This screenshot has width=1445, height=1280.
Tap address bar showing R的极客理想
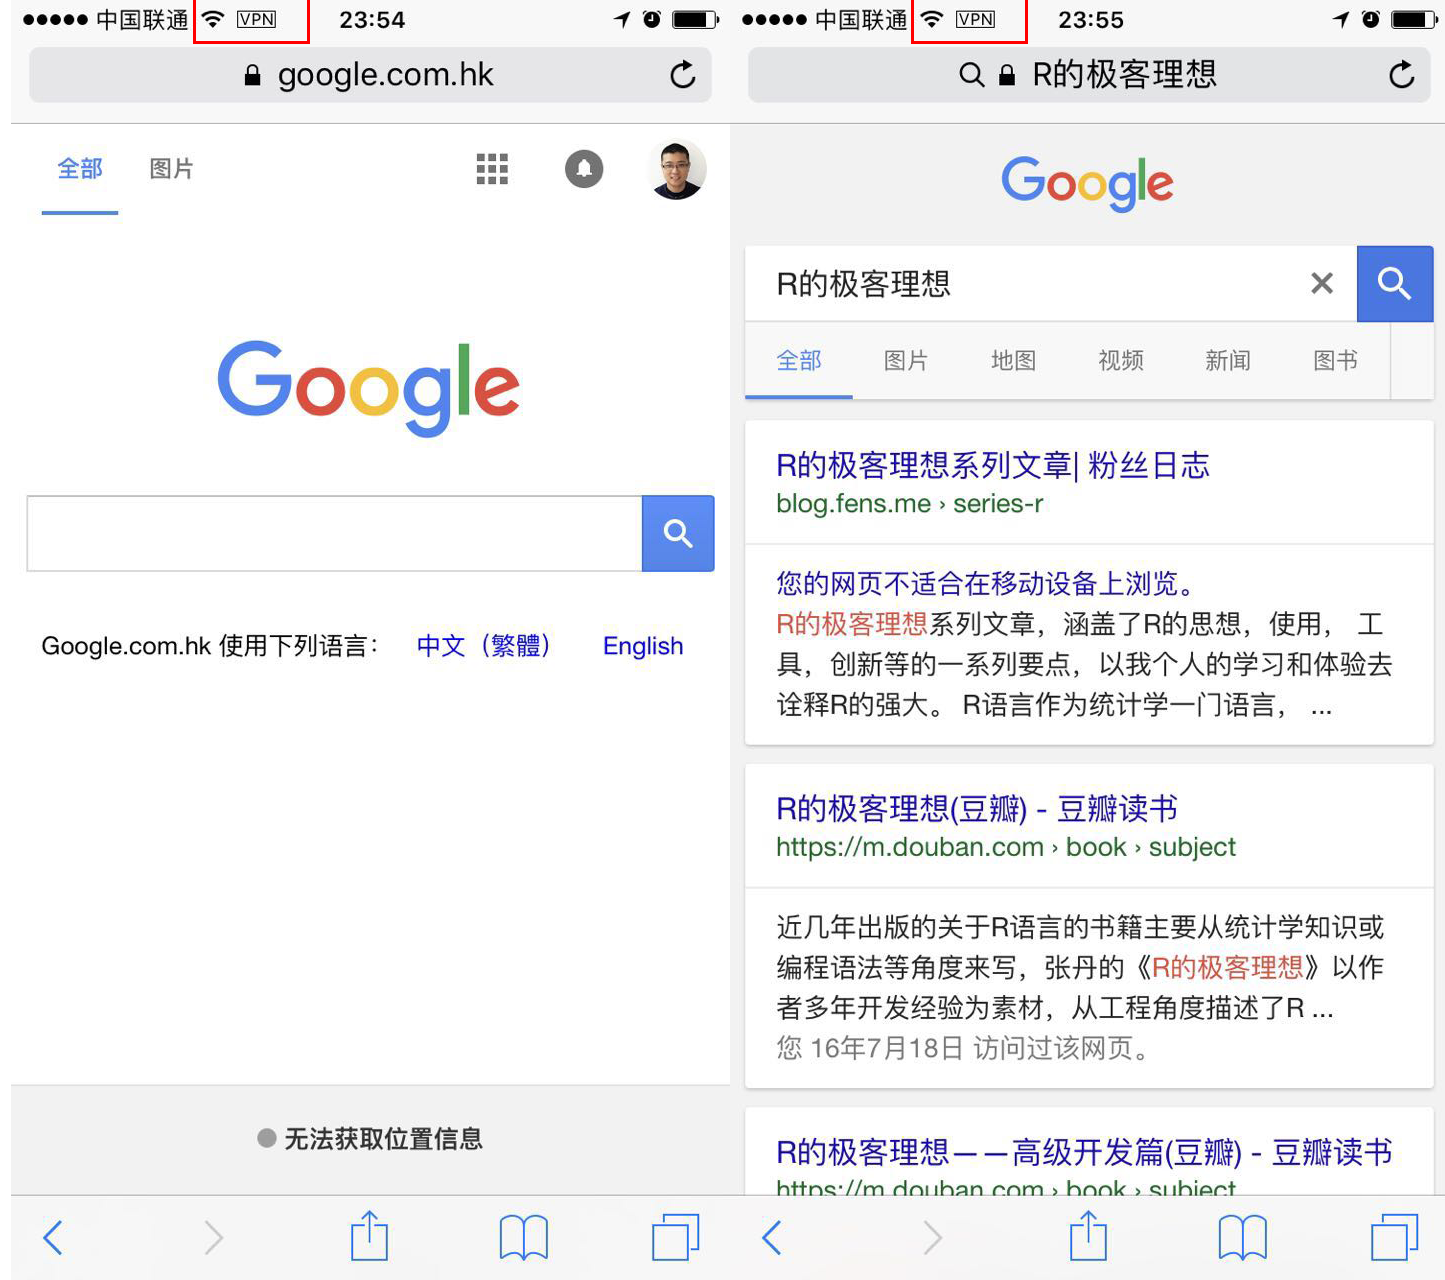coord(1090,75)
